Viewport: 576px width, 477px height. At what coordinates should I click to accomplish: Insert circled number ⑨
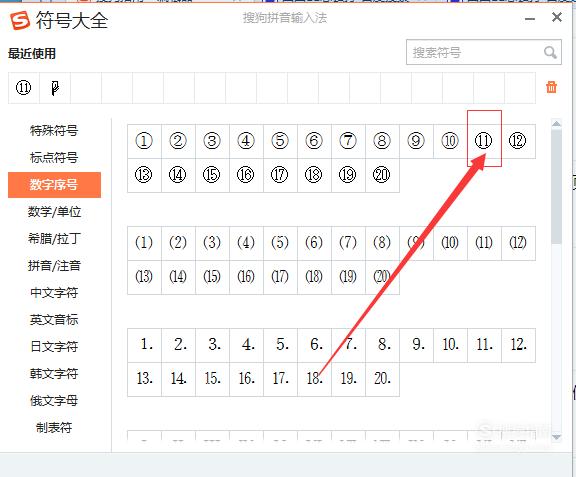coord(416,141)
